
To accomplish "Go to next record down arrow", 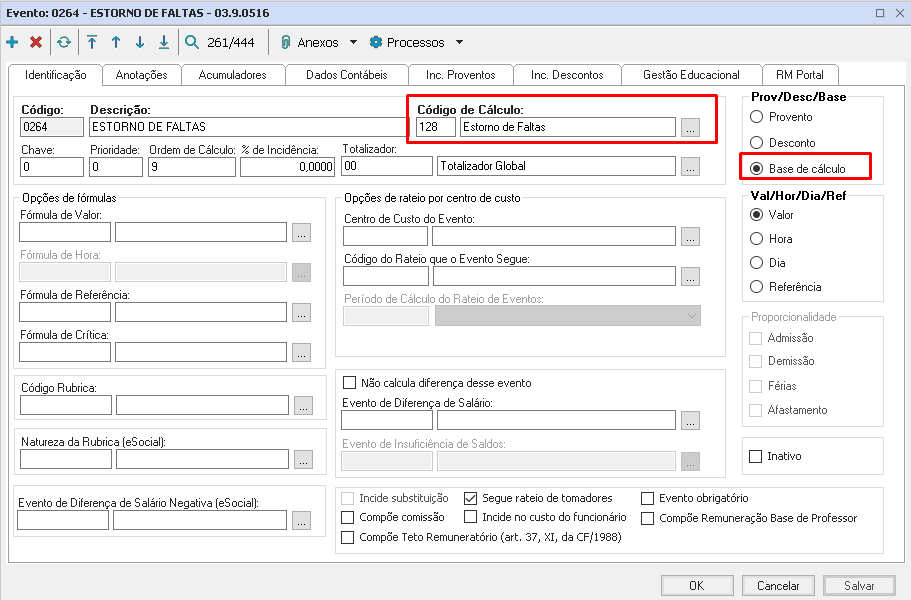I will 140,42.
